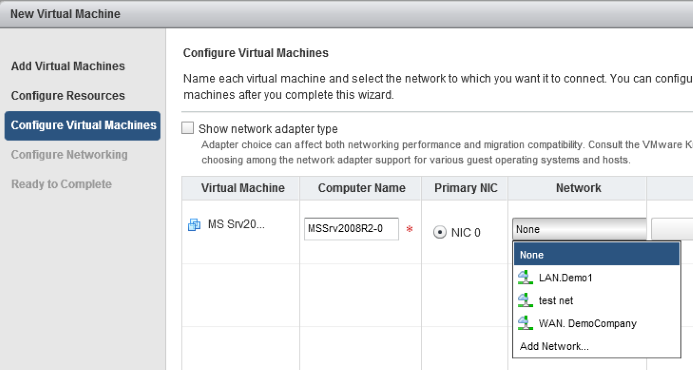Click the test net network icon
The width and height of the screenshot is (693, 370).
[x=525, y=300]
